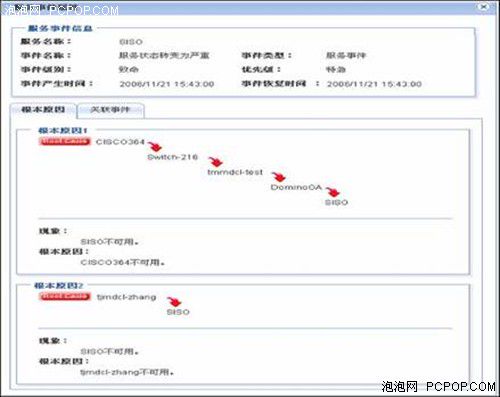
Task: Select the DominoOA node
Action: pyautogui.click(x=296, y=187)
